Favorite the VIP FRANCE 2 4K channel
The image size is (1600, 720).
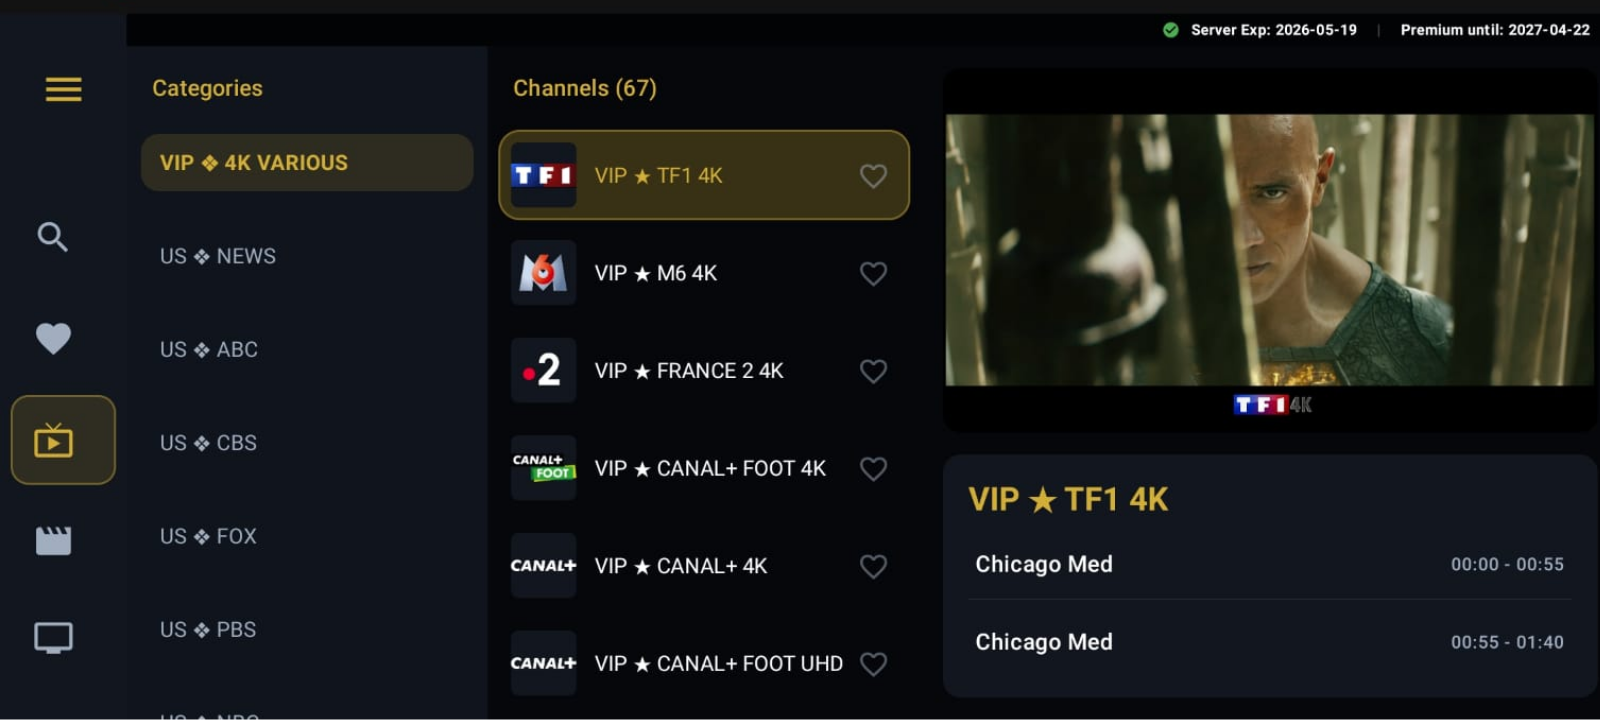point(873,371)
